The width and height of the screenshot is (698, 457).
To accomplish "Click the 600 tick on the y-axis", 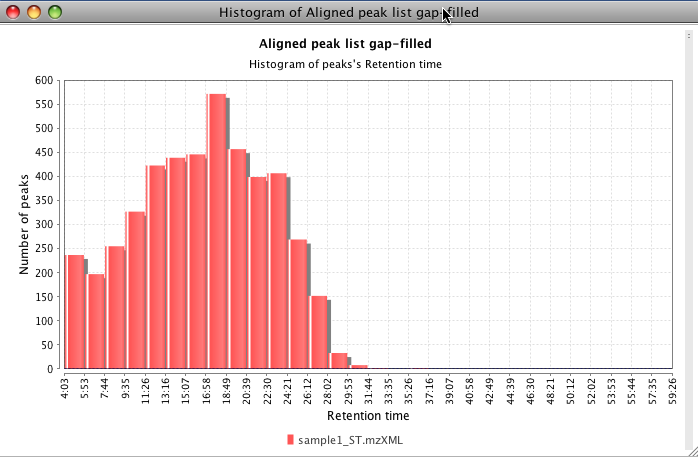I will point(44,81).
